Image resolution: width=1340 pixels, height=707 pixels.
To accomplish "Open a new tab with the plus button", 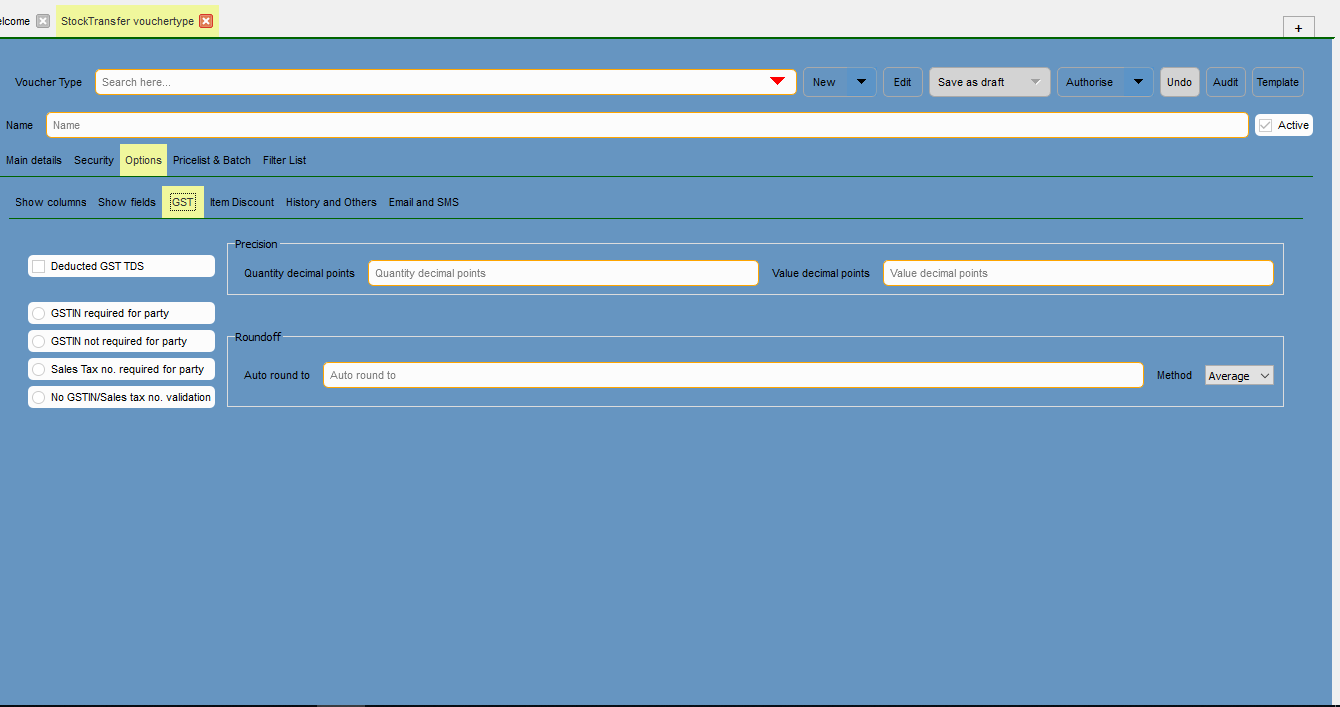I will 1298,27.
